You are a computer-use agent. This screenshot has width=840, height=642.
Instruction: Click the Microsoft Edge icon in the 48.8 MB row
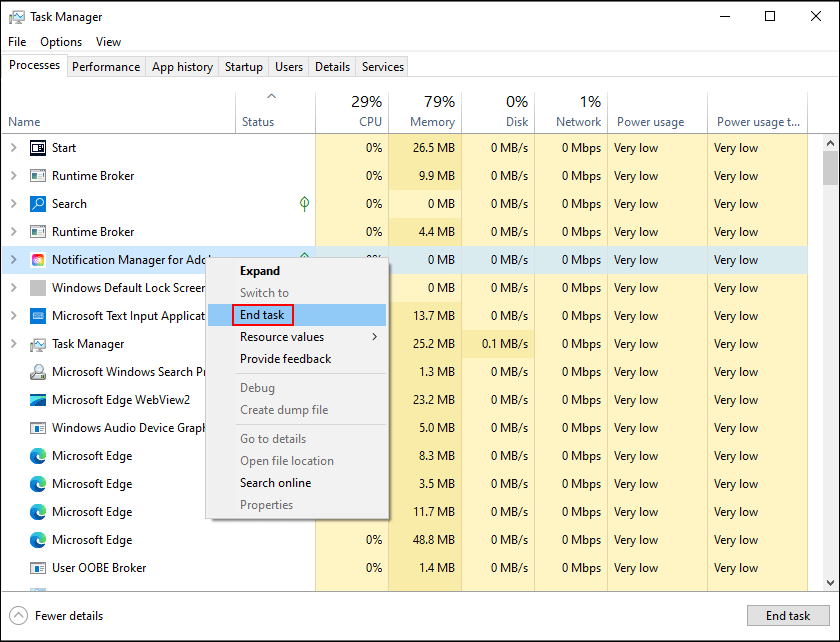click(x=38, y=540)
